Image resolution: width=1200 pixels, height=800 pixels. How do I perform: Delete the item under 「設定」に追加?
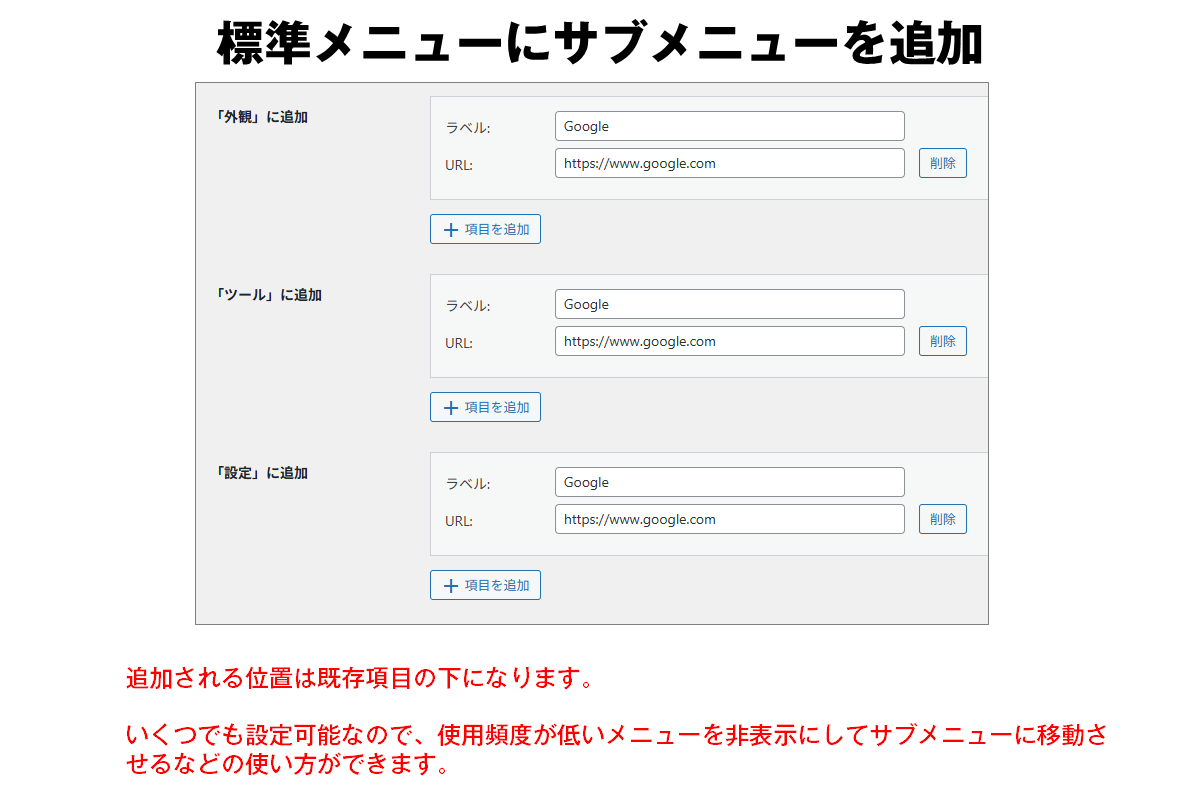(x=943, y=519)
